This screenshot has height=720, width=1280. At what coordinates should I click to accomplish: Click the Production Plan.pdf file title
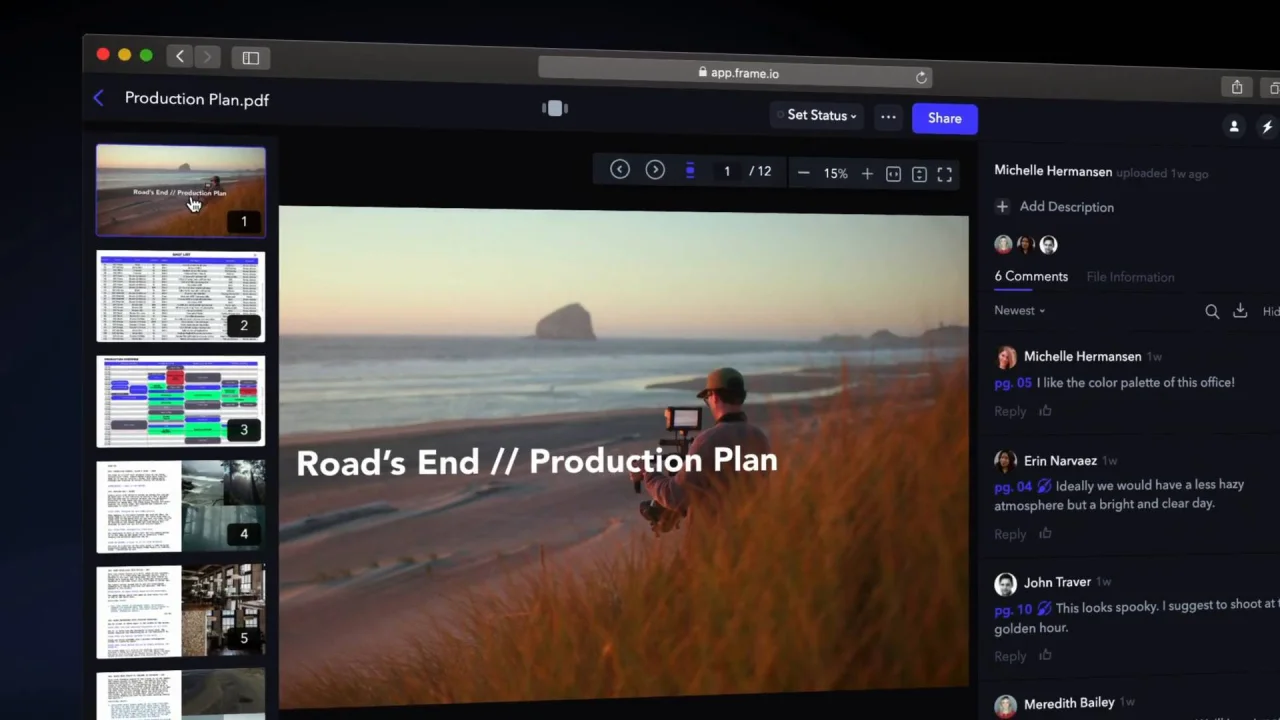click(x=197, y=99)
